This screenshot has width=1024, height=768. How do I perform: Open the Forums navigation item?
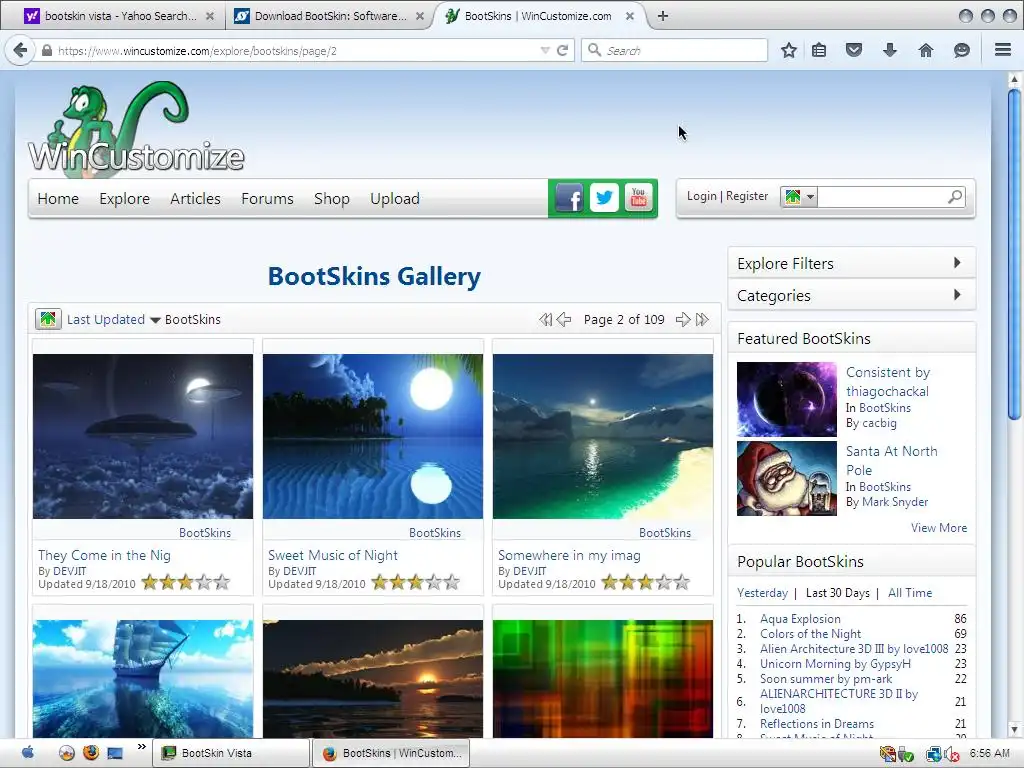267,199
